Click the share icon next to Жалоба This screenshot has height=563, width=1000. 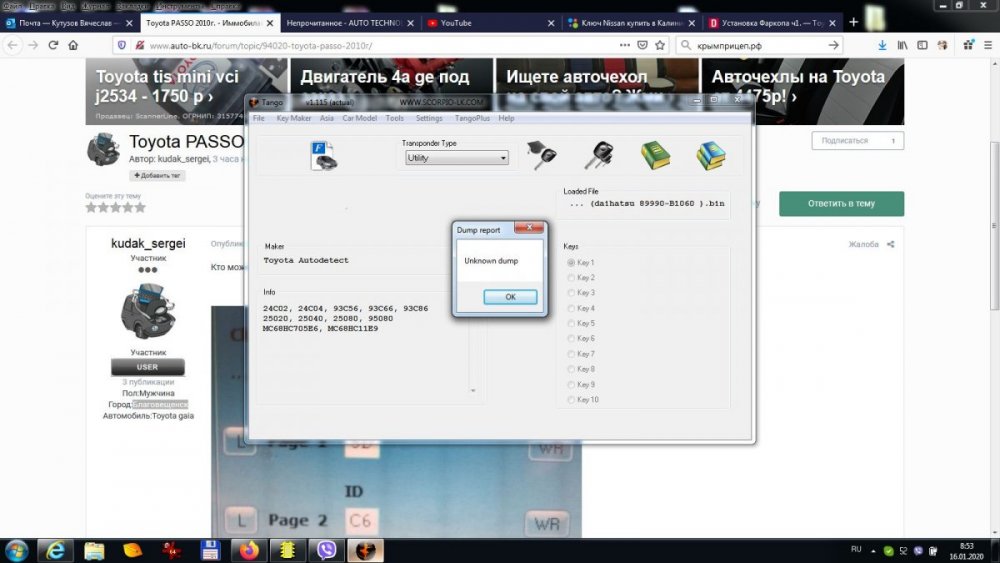click(x=890, y=244)
